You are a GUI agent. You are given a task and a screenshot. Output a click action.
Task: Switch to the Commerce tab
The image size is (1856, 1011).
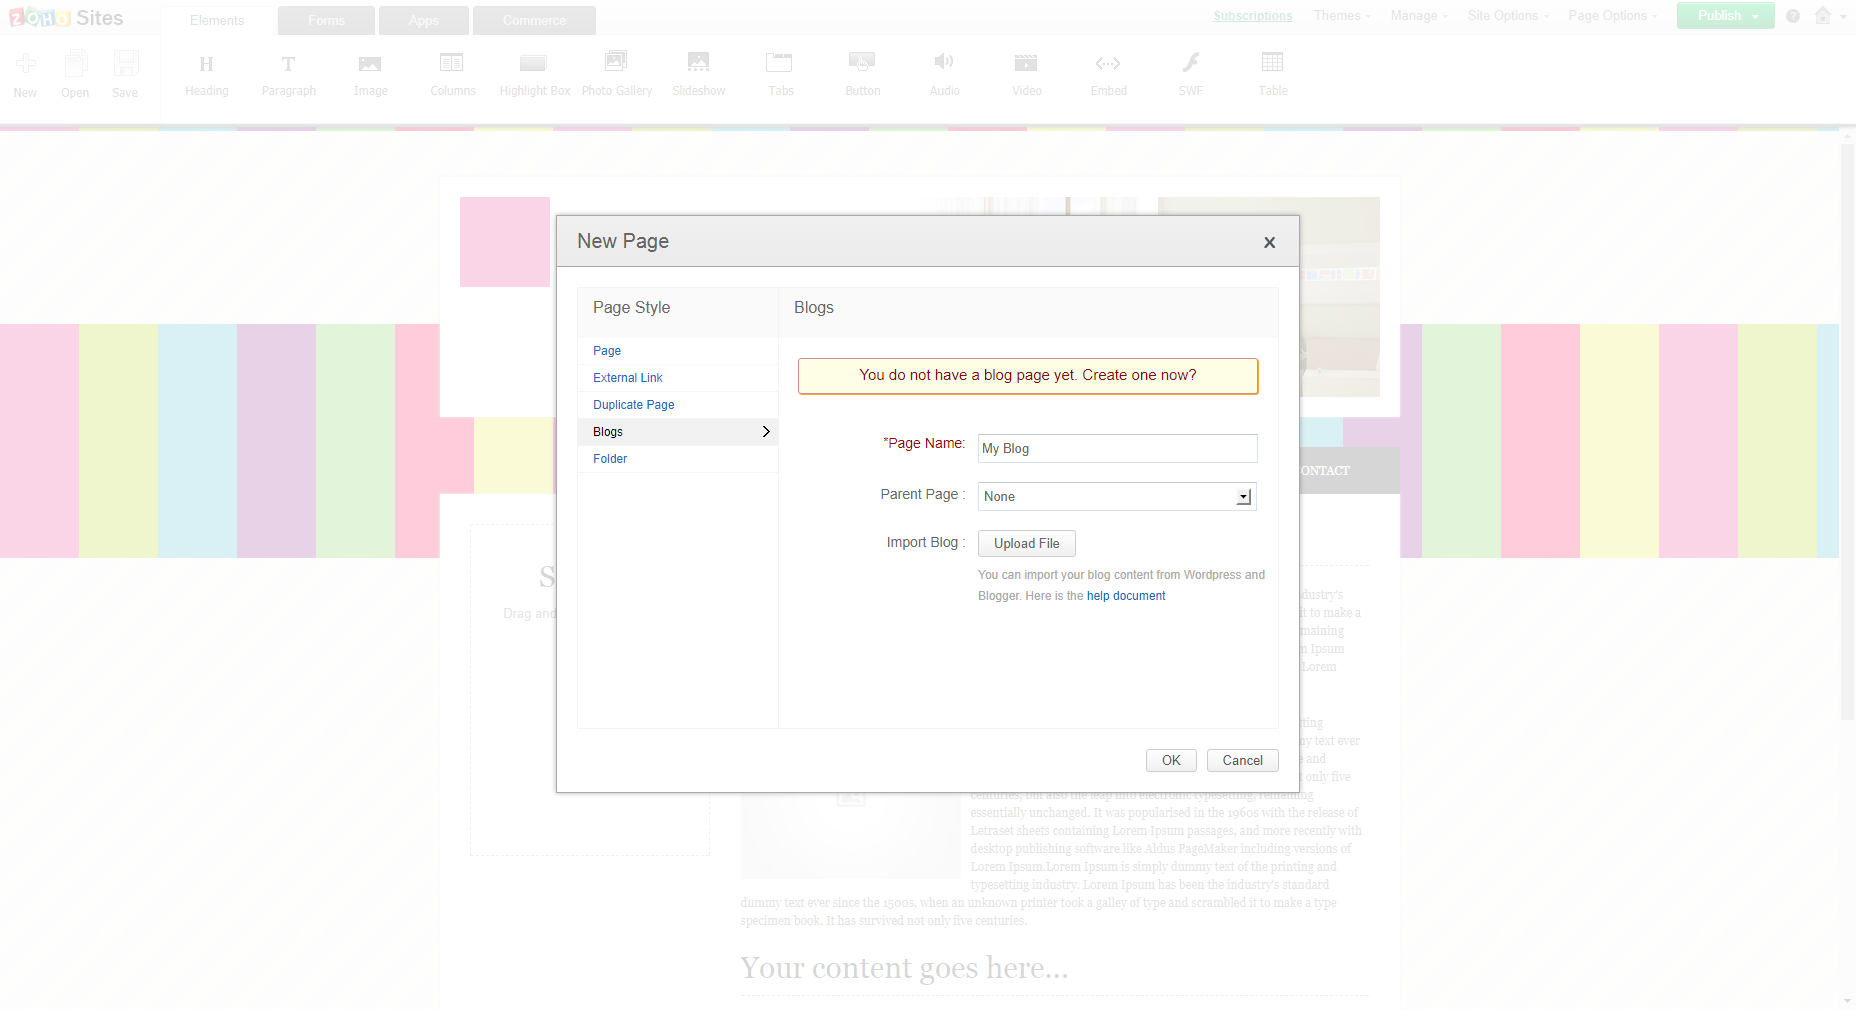tap(534, 20)
